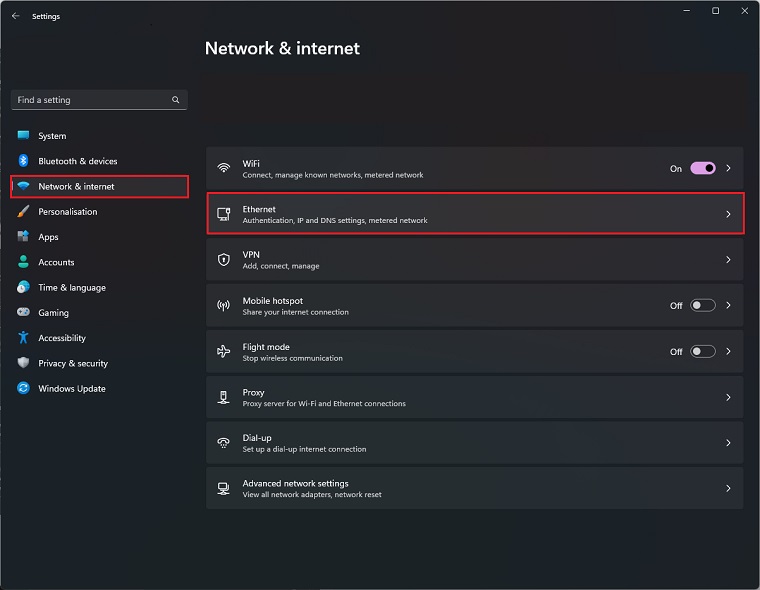Select Time & language category
Screen dimensions: 760x590
coord(71,288)
